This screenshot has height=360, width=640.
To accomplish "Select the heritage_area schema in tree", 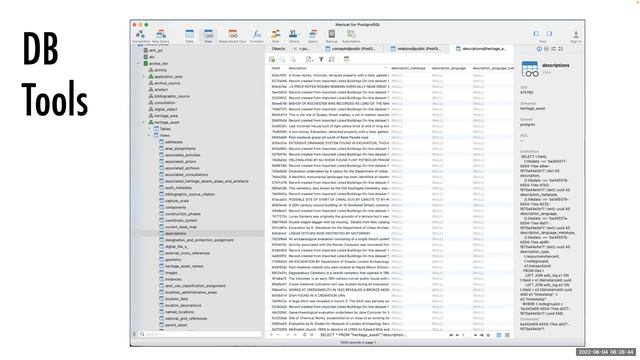I will click(166, 116).
